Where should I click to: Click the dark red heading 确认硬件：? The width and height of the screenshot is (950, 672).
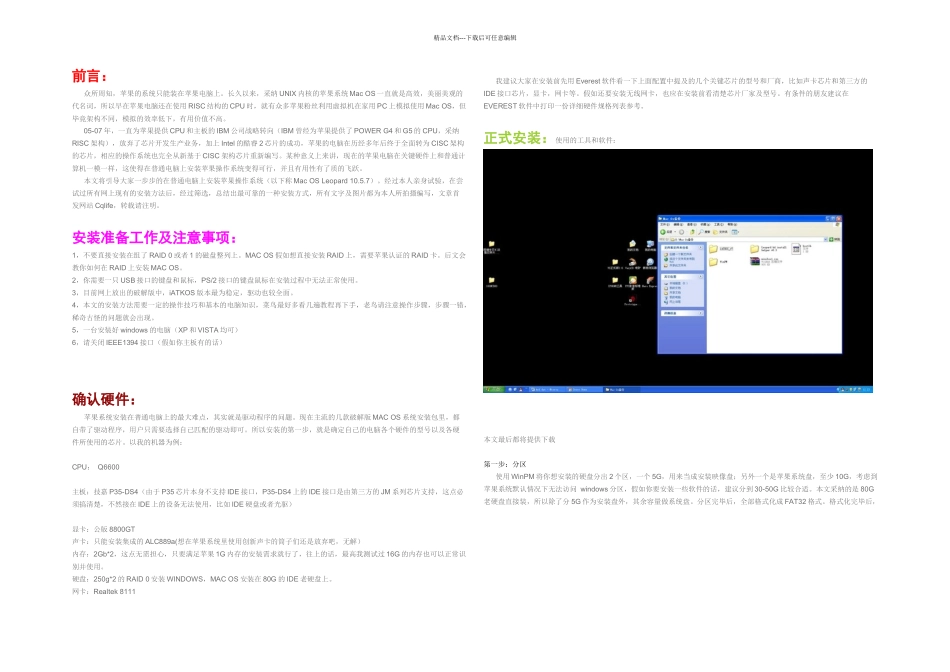click(x=104, y=399)
